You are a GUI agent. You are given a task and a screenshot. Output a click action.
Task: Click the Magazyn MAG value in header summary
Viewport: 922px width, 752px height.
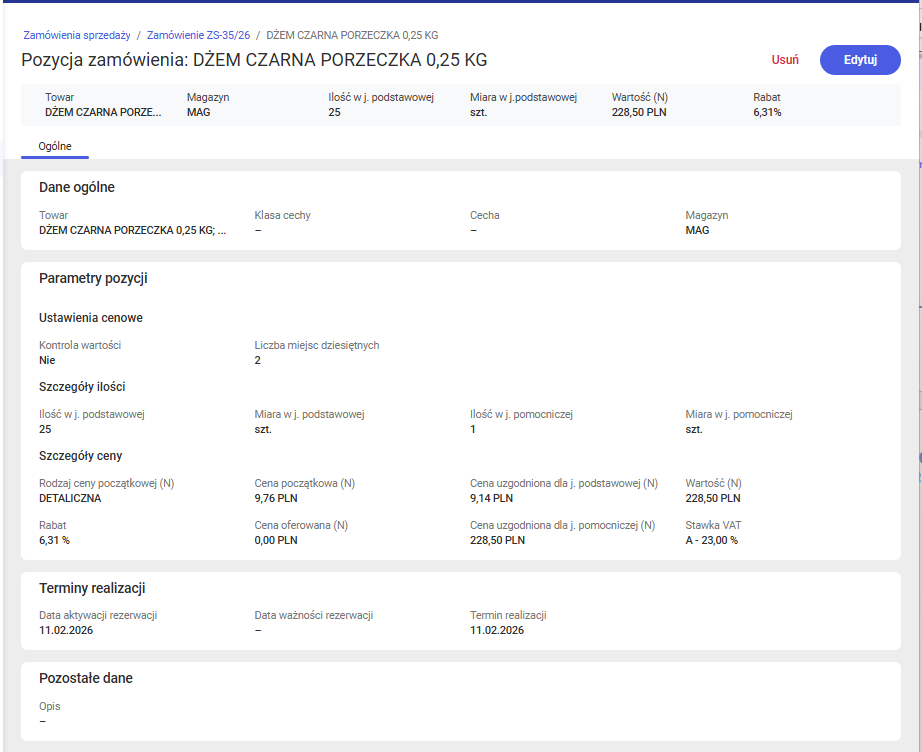coord(198,112)
